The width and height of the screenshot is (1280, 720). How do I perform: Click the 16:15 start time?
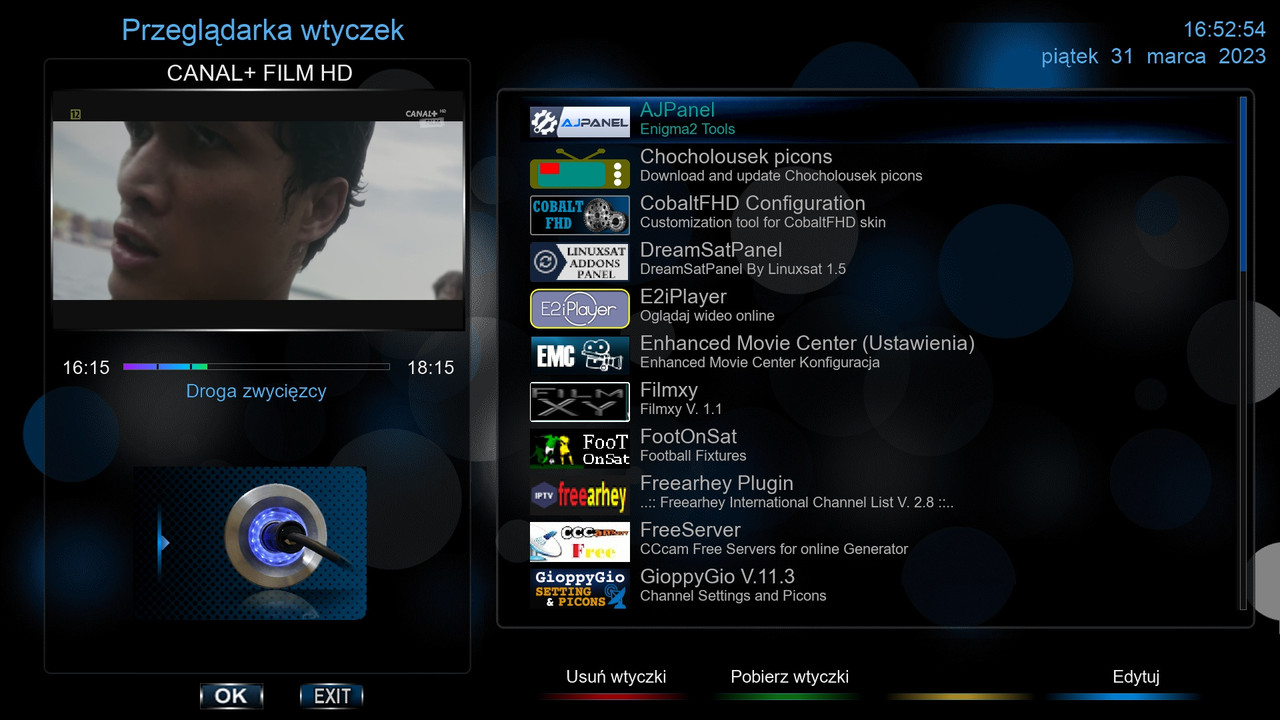click(86, 368)
